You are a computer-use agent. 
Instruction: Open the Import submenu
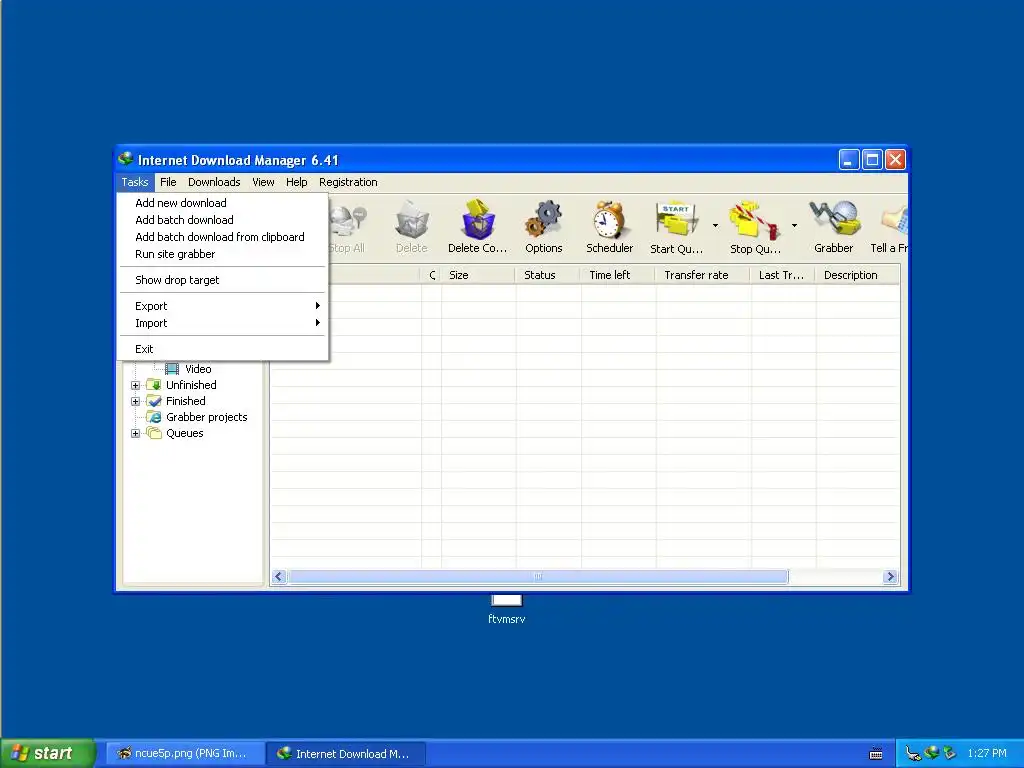click(222, 323)
